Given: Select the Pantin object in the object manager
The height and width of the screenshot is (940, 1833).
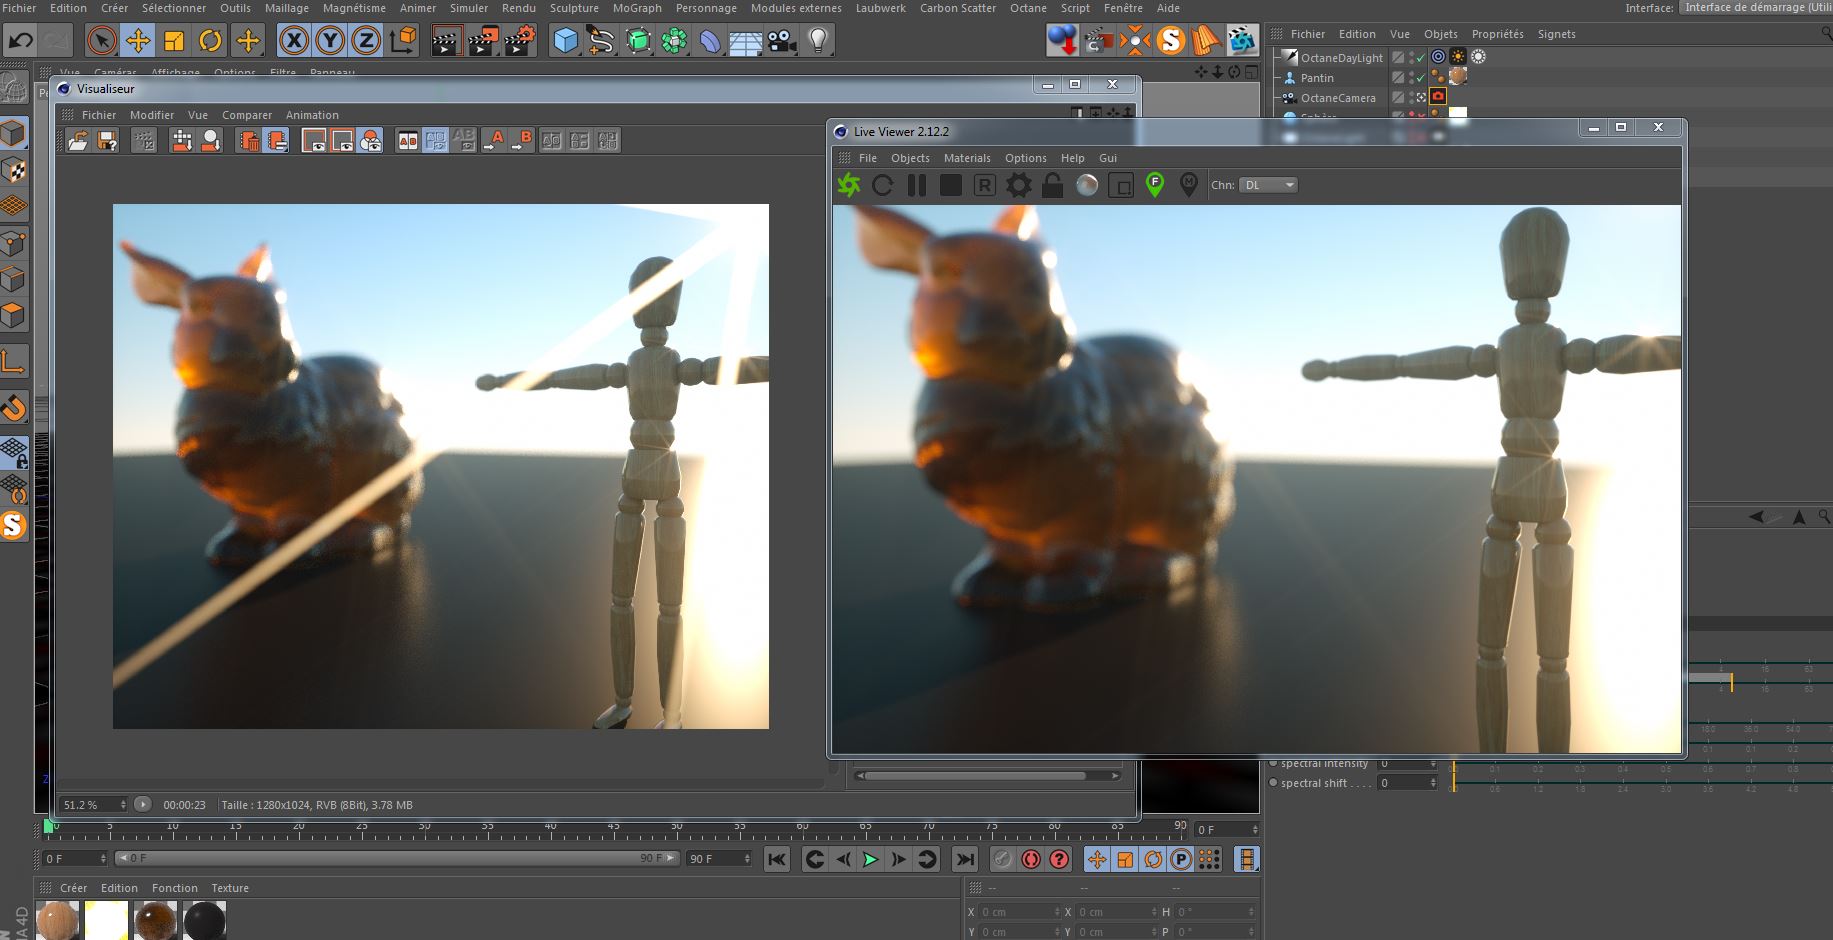Looking at the screenshot, I should click(1317, 78).
